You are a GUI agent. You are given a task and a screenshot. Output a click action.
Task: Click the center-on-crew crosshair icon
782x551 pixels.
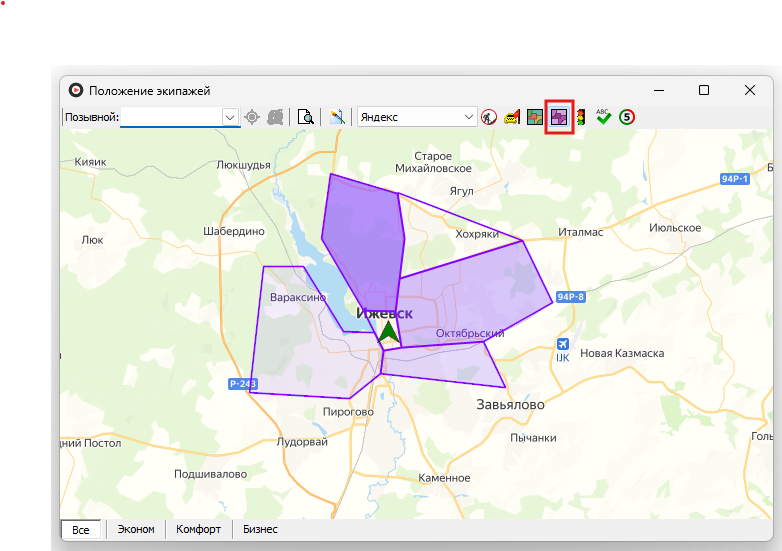pyautogui.click(x=252, y=117)
